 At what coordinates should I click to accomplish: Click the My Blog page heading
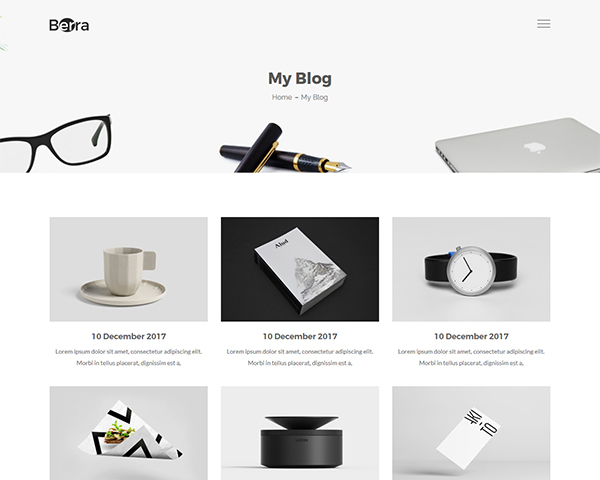click(300, 78)
